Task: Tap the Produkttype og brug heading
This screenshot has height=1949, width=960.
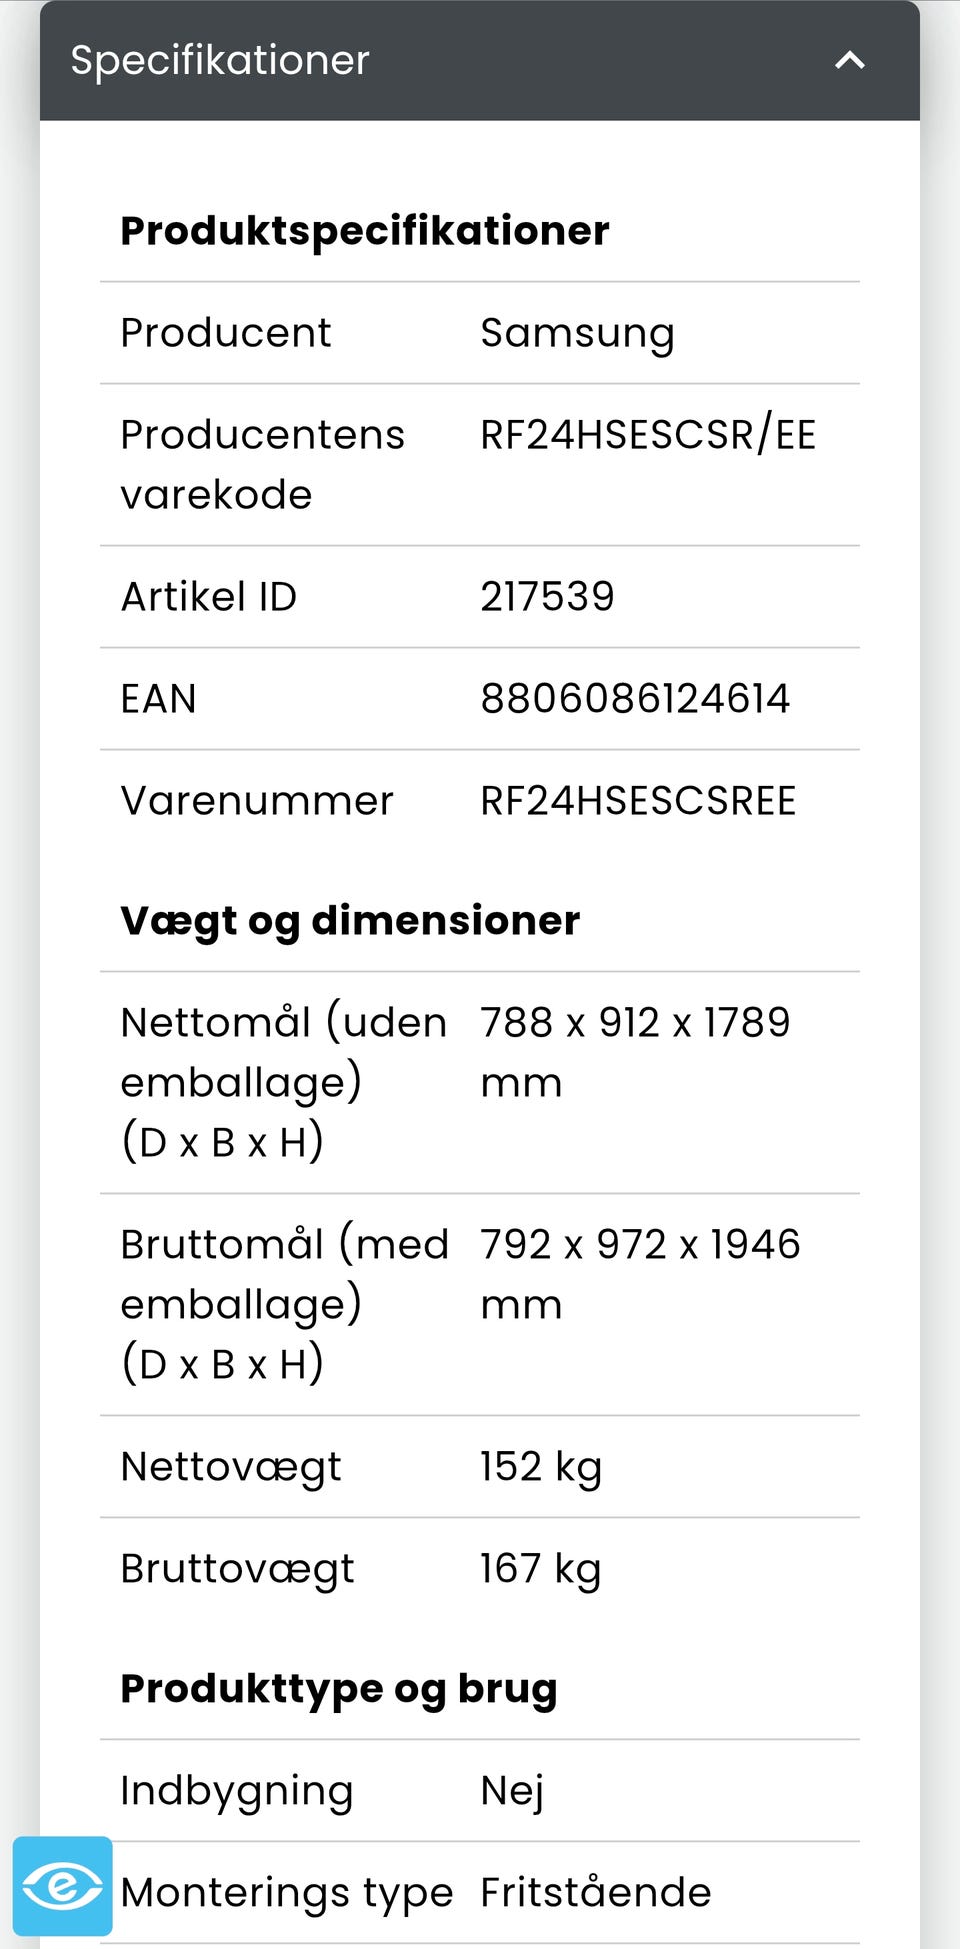Action: (x=339, y=1689)
